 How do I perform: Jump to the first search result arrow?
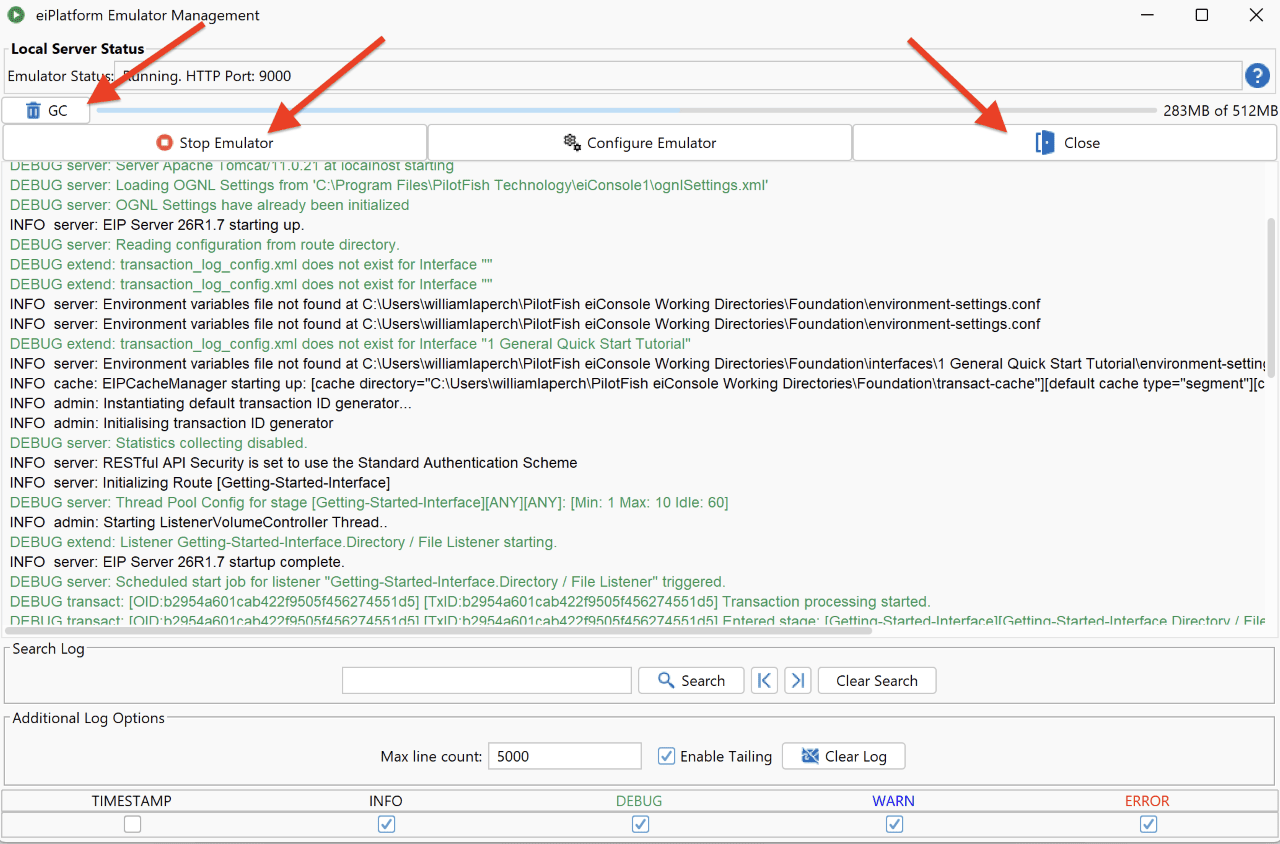pyautogui.click(x=764, y=681)
